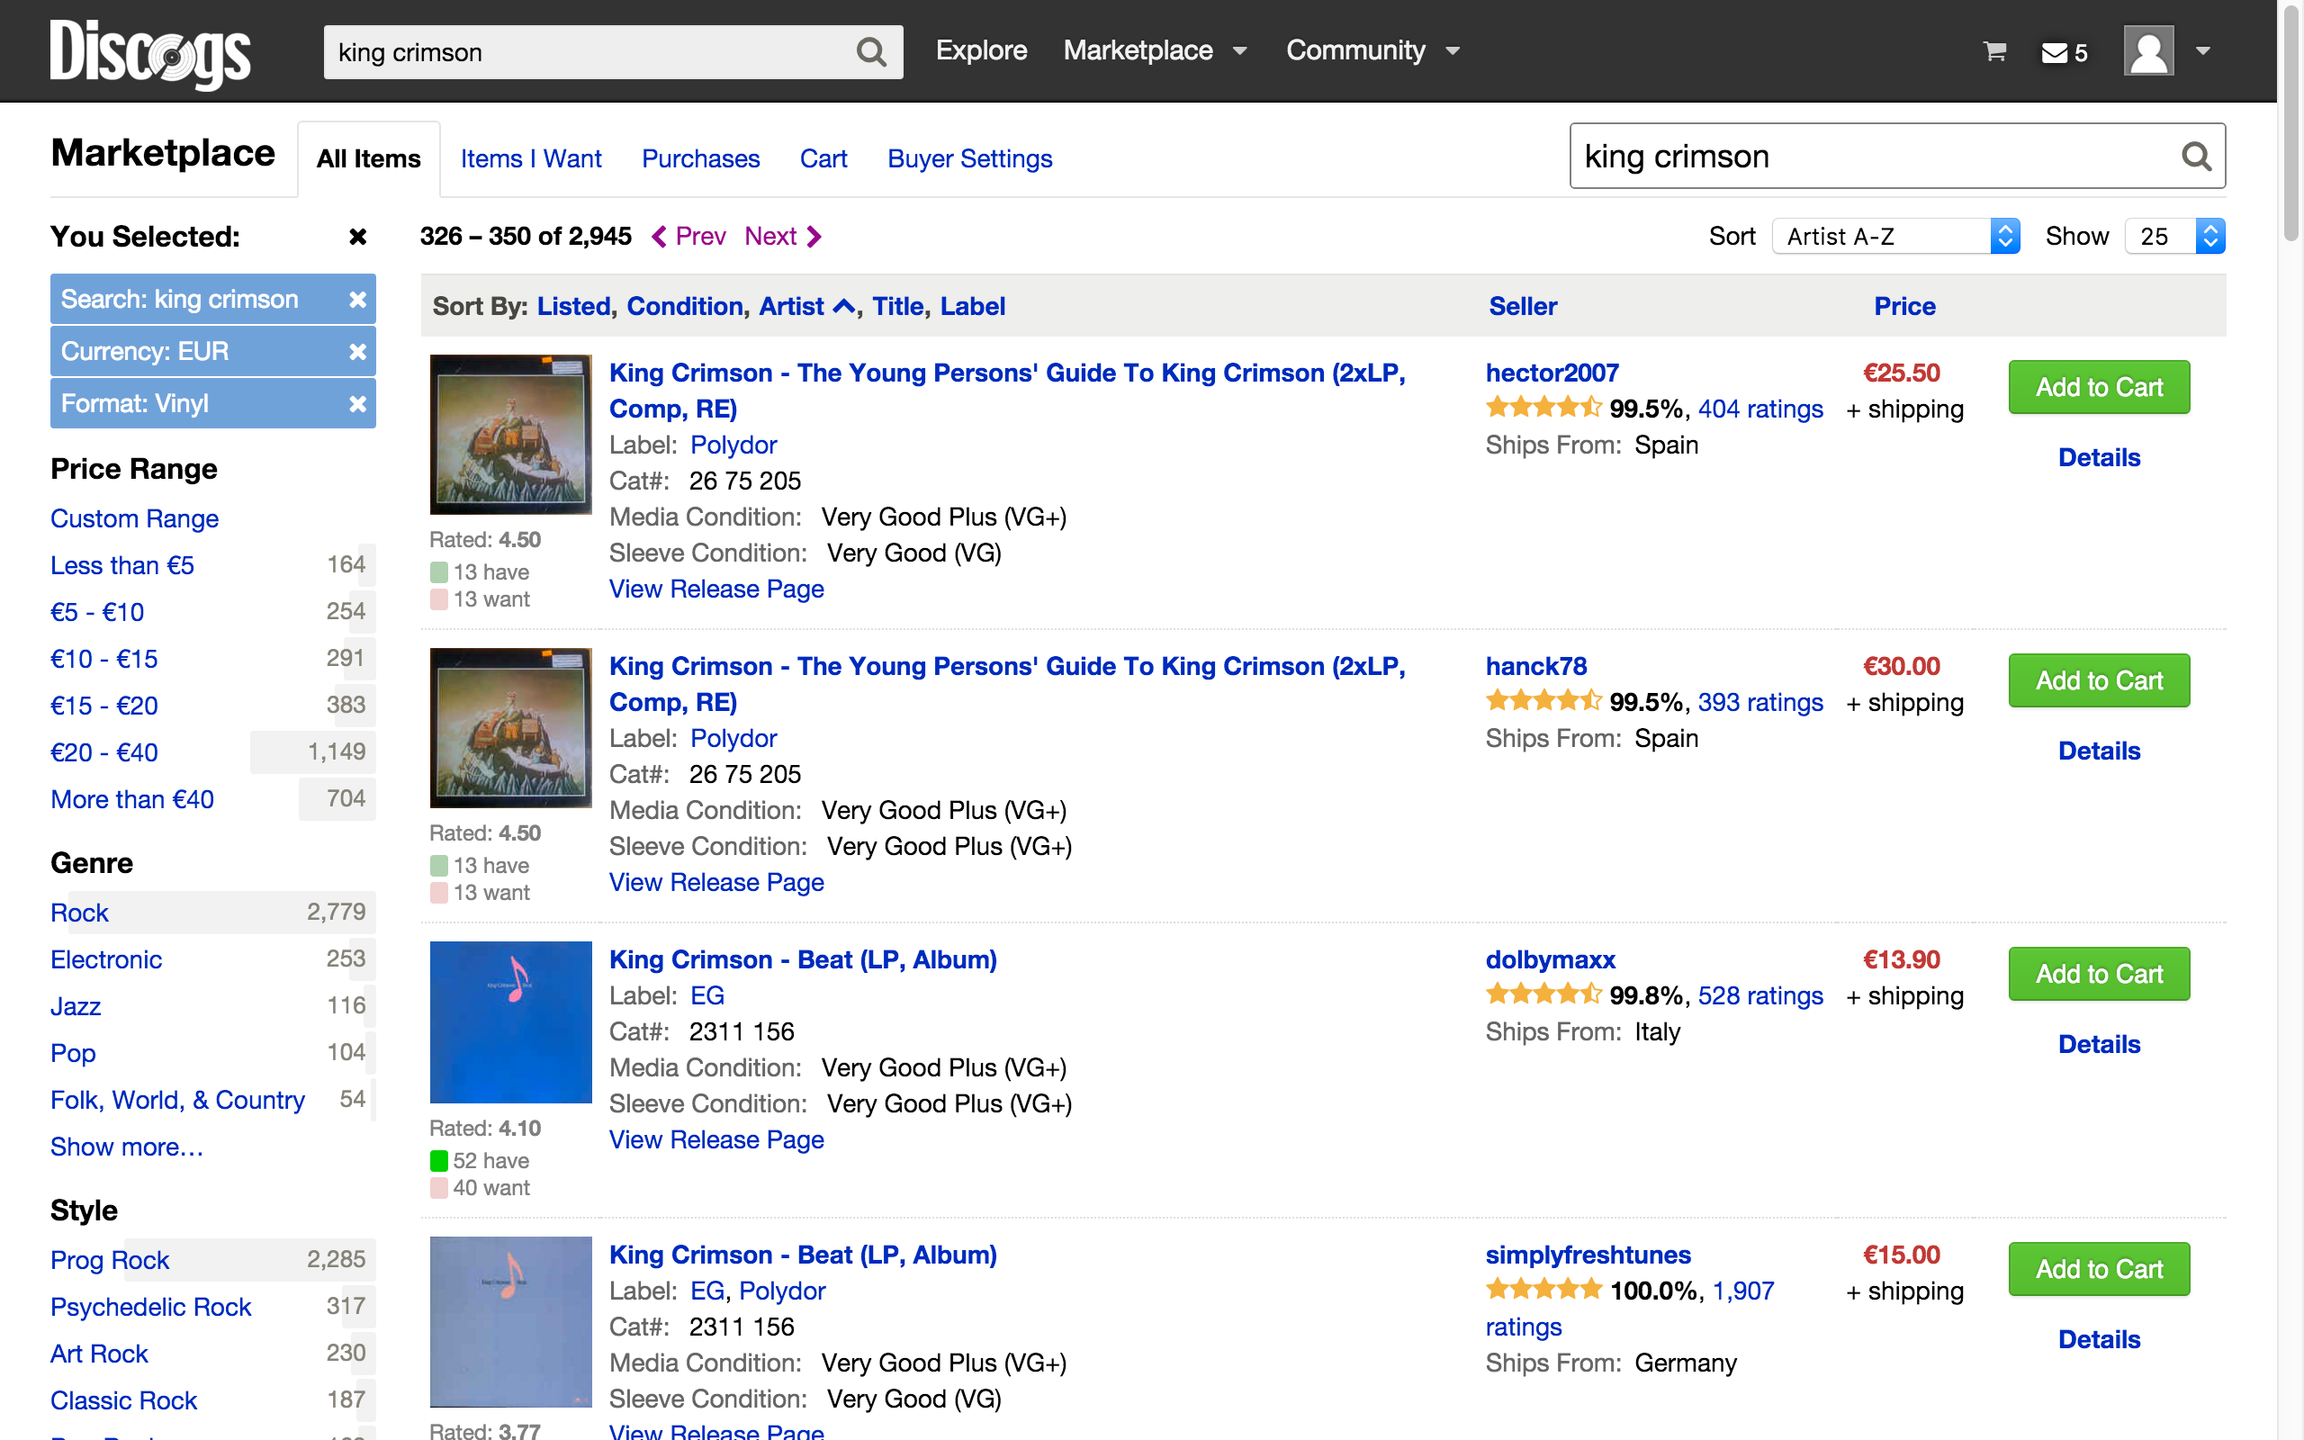Switch to the Purchases tab

pos(700,159)
